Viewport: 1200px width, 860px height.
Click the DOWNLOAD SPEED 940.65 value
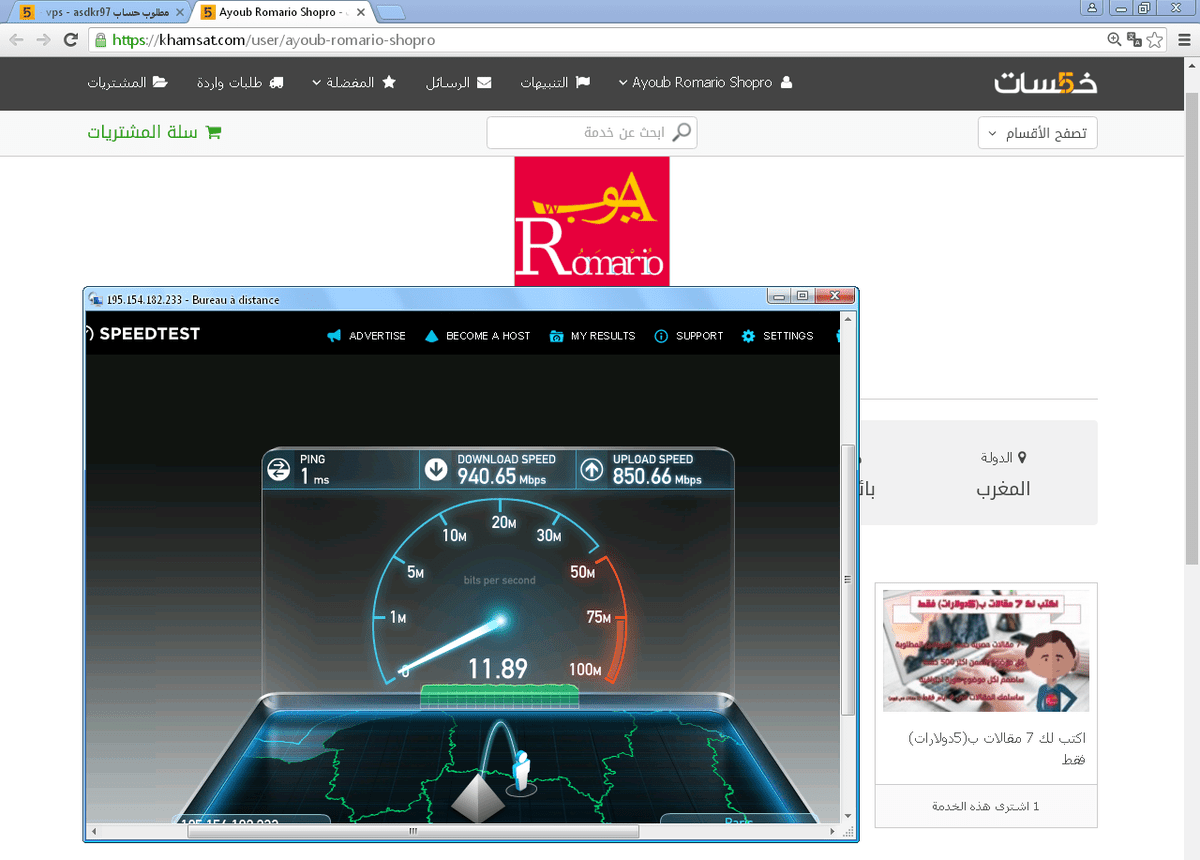pos(500,478)
